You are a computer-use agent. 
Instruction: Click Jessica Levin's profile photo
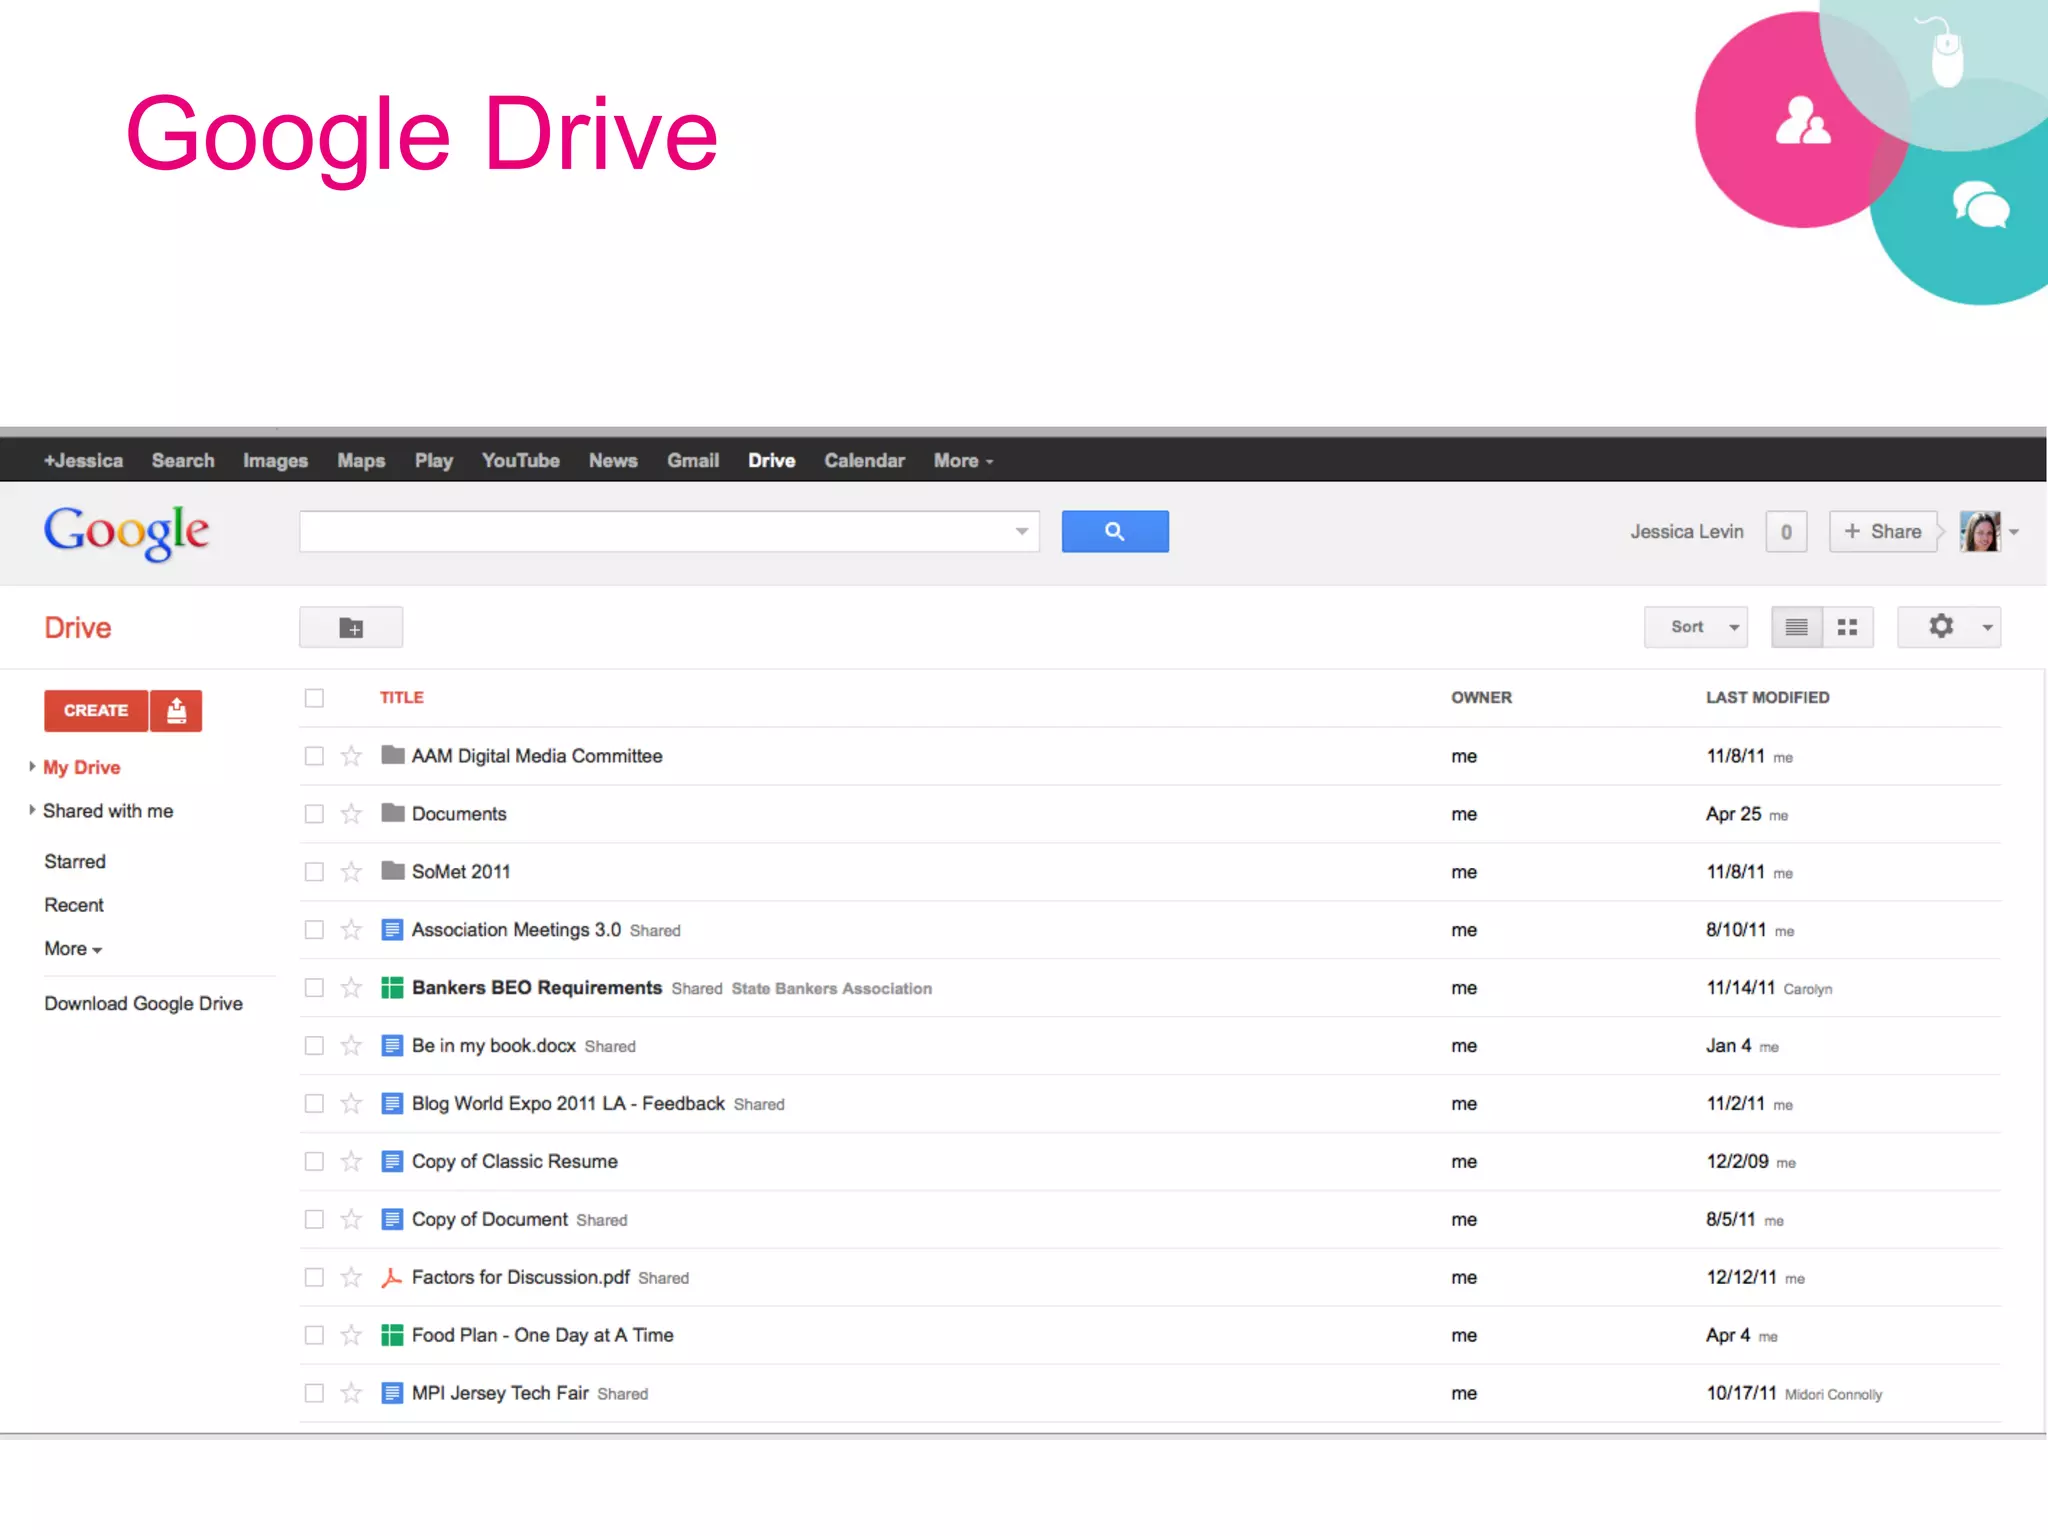1980,531
